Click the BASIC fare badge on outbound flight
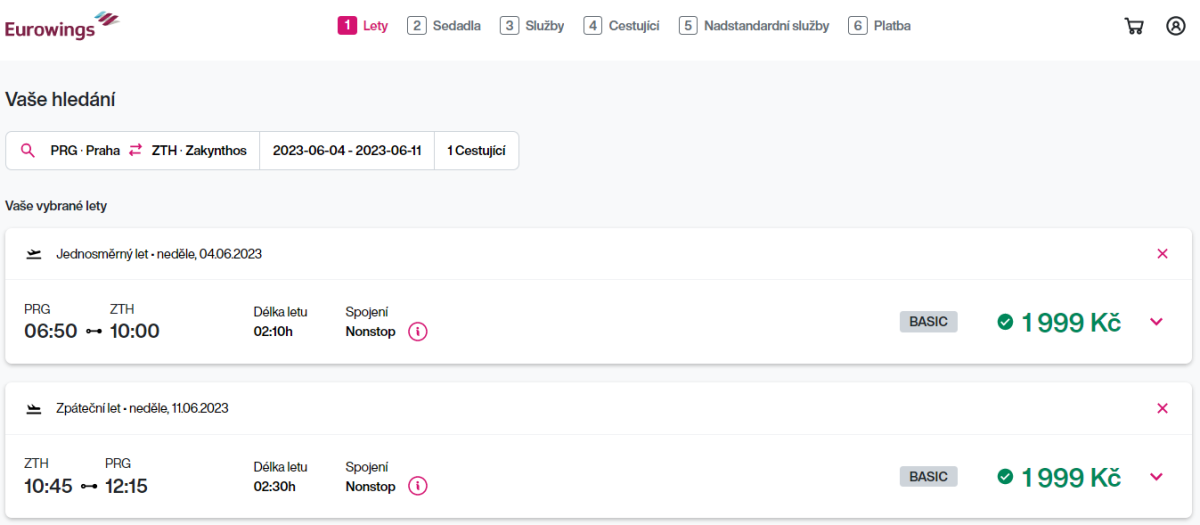 pos(928,322)
